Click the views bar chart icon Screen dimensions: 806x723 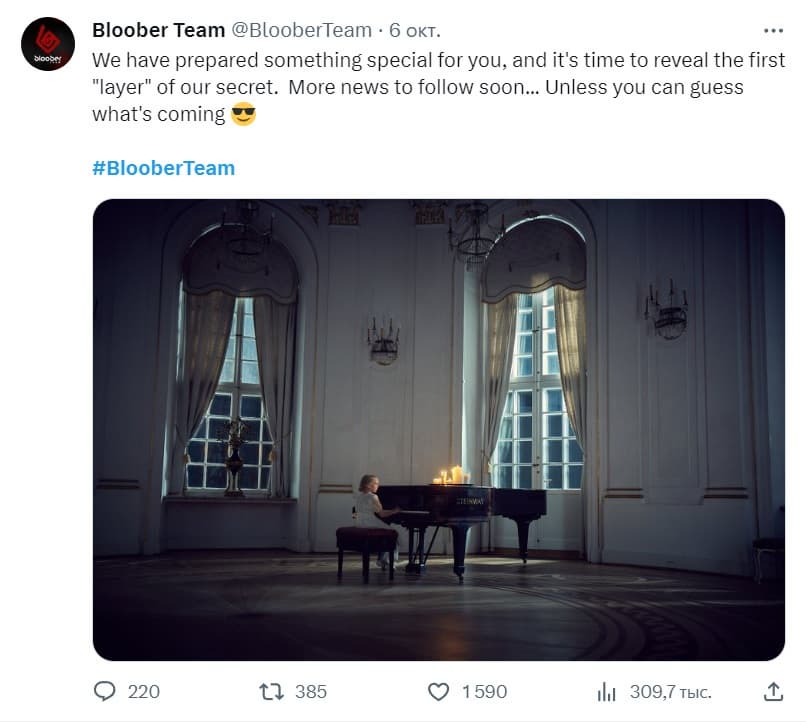pyautogui.click(x=606, y=691)
